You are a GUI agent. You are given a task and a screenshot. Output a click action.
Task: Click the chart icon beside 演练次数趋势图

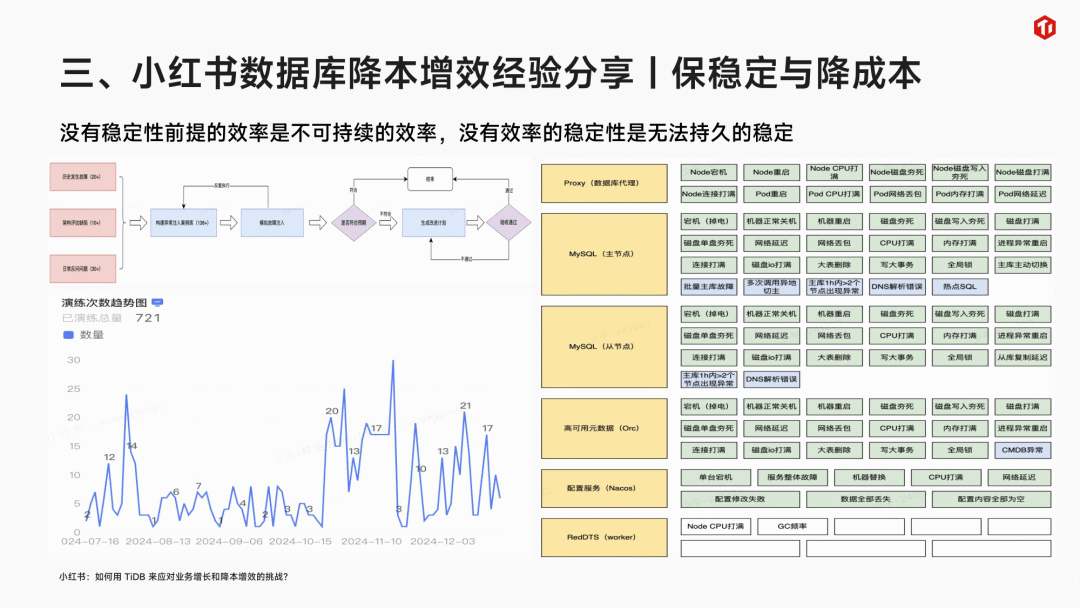tap(157, 302)
